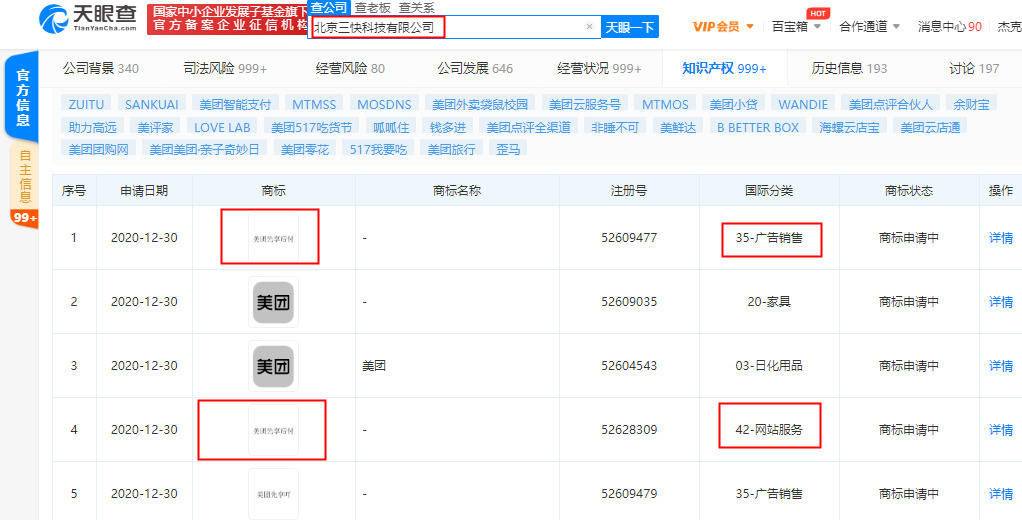The width and height of the screenshot is (1022, 520).
Task: Select the 助力高远 tag
Action: [x=91, y=127]
